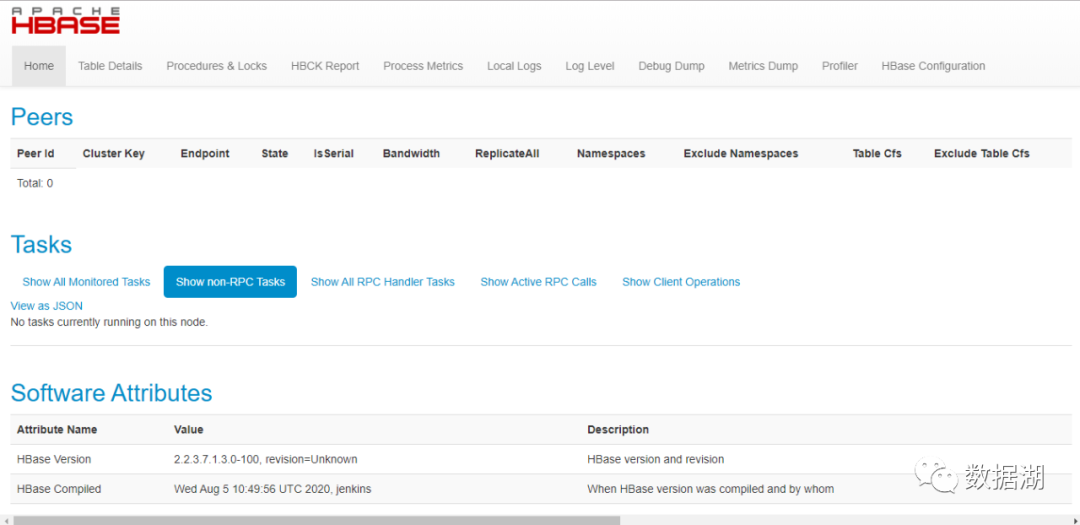Show Client Operations
Image resolution: width=1080 pixels, height=525 pixels.
681,282
